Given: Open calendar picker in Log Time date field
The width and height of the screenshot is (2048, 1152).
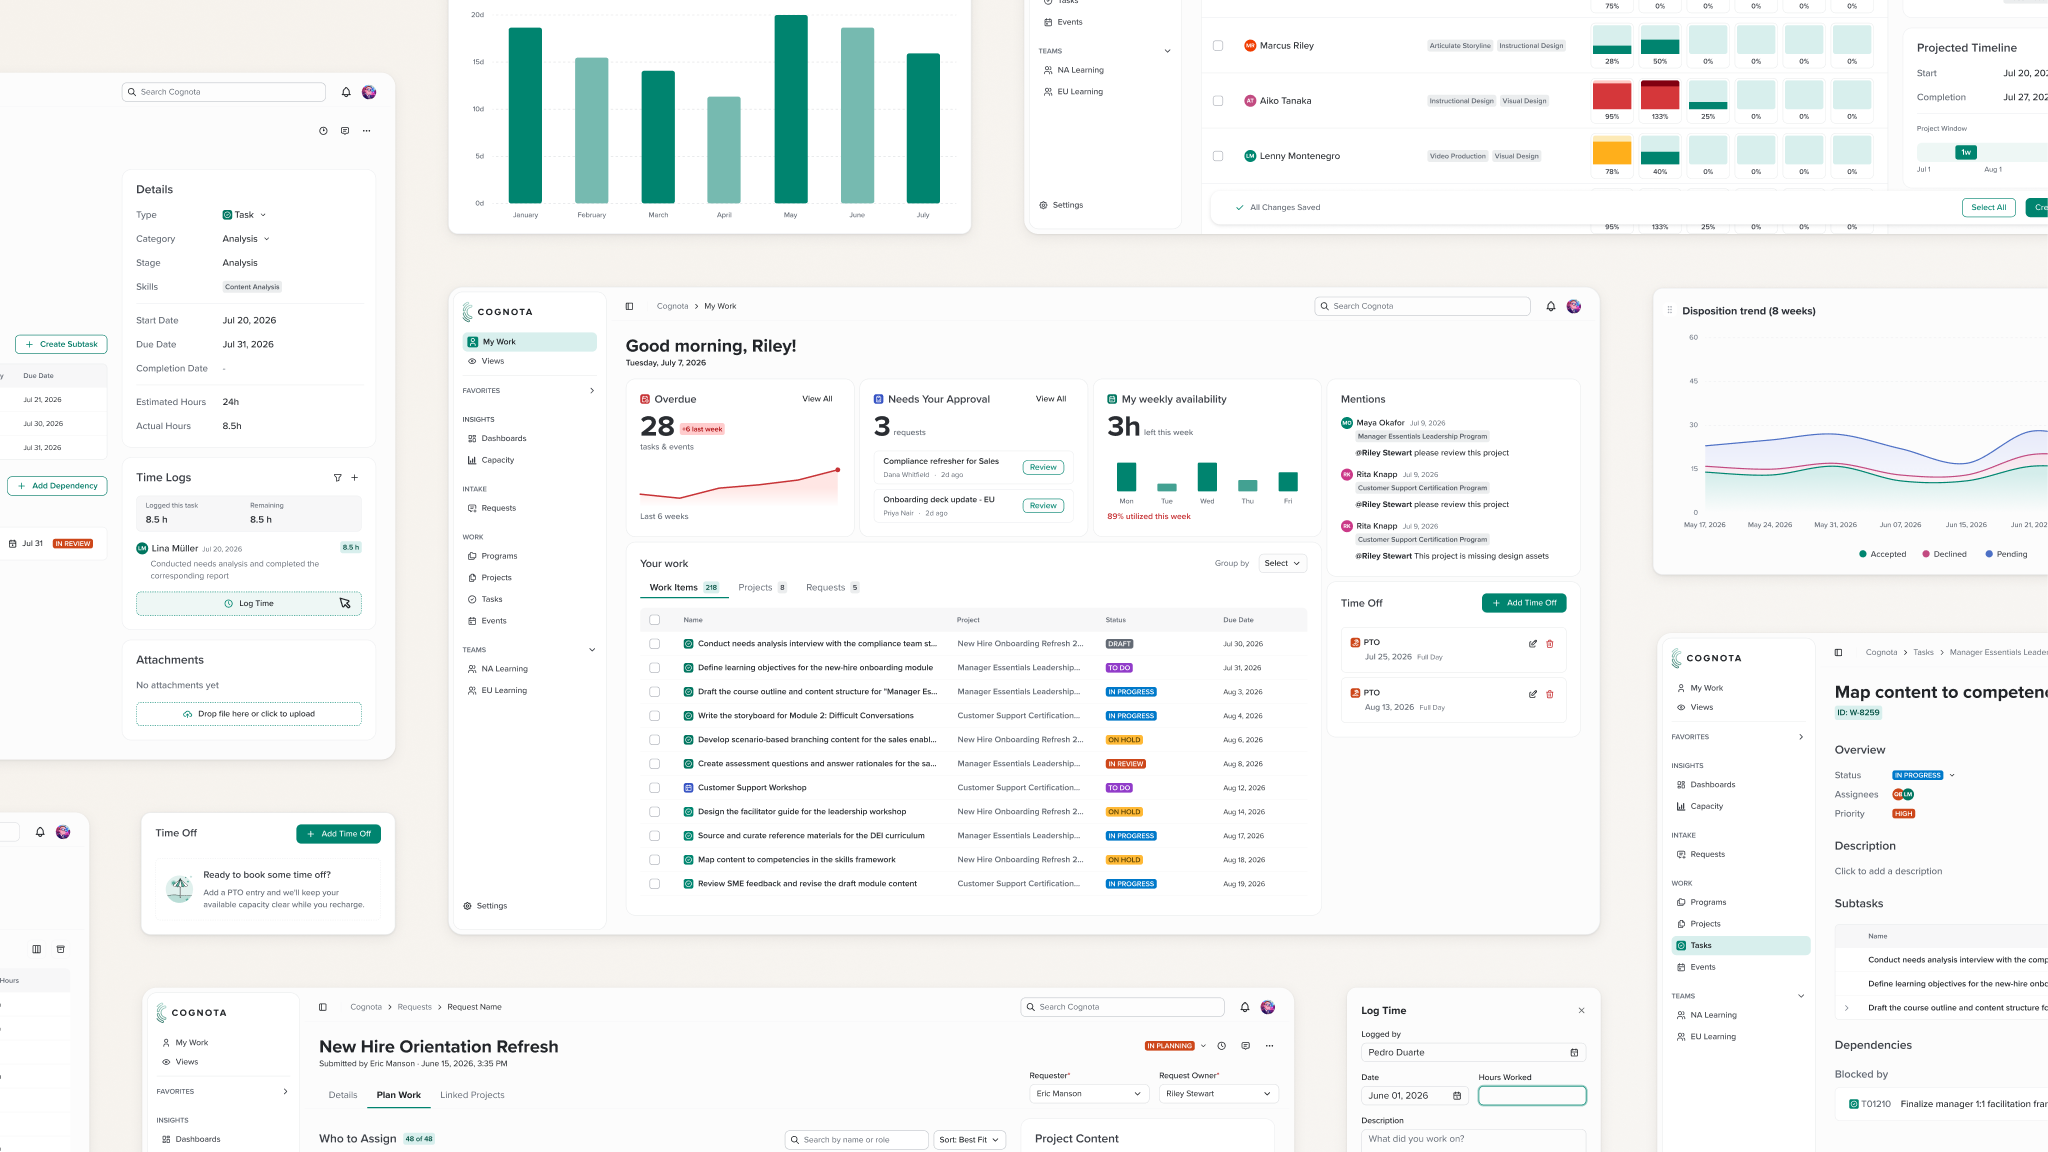Looking at the screenshot, I should (x=1457, y=1096).
